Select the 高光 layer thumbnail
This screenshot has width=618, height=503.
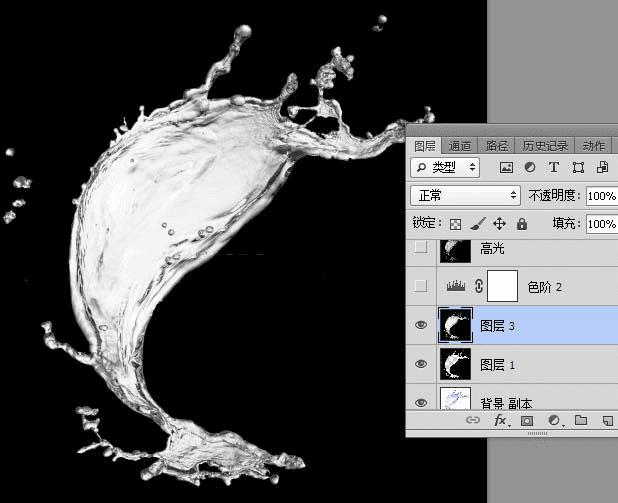pyautogui.click(x=455, y=250)
